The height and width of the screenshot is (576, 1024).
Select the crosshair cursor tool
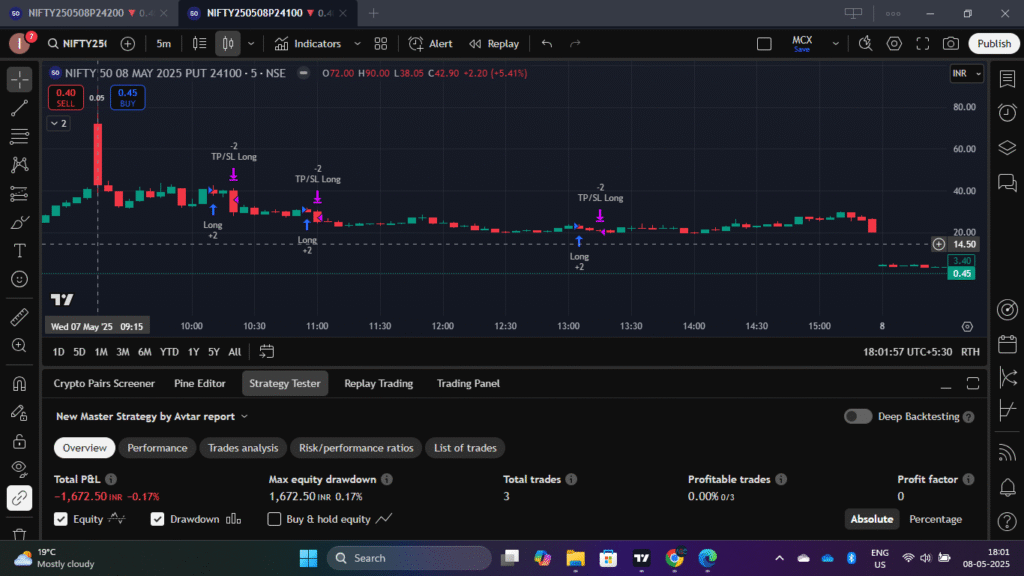tap(20, 80)
